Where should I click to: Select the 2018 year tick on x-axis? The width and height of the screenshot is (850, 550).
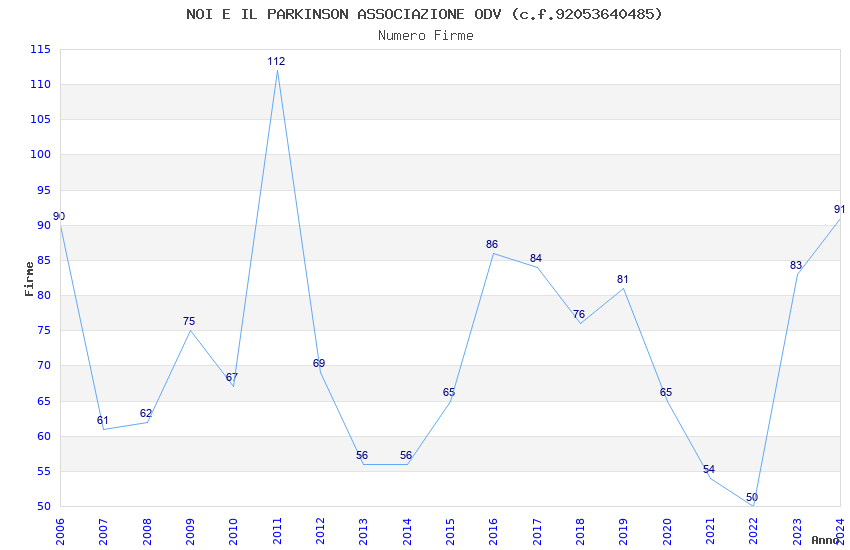[x=580, y=532]
